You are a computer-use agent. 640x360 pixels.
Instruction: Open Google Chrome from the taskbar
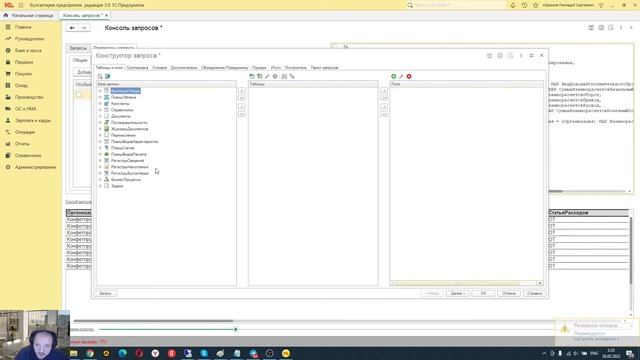(x=90, y=353)
